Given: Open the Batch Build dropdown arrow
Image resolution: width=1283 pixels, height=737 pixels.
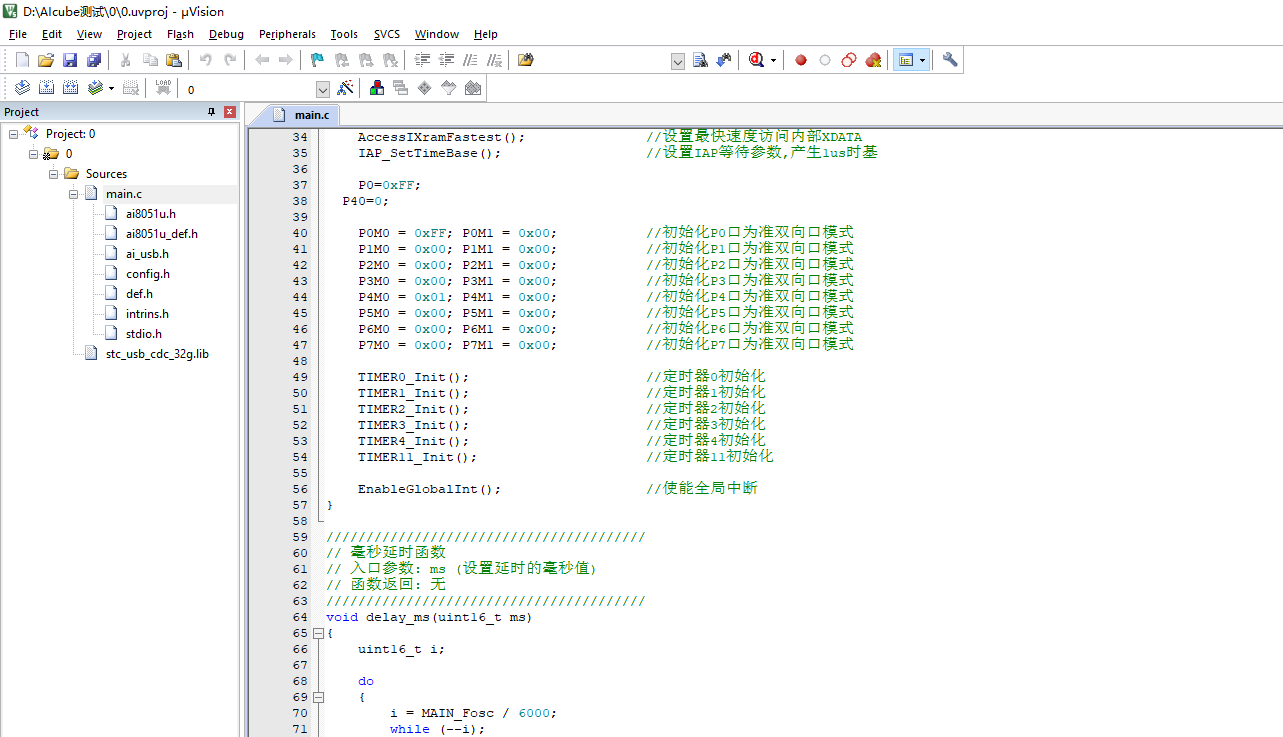Looking at the screenshot, I should pos(111,88).
